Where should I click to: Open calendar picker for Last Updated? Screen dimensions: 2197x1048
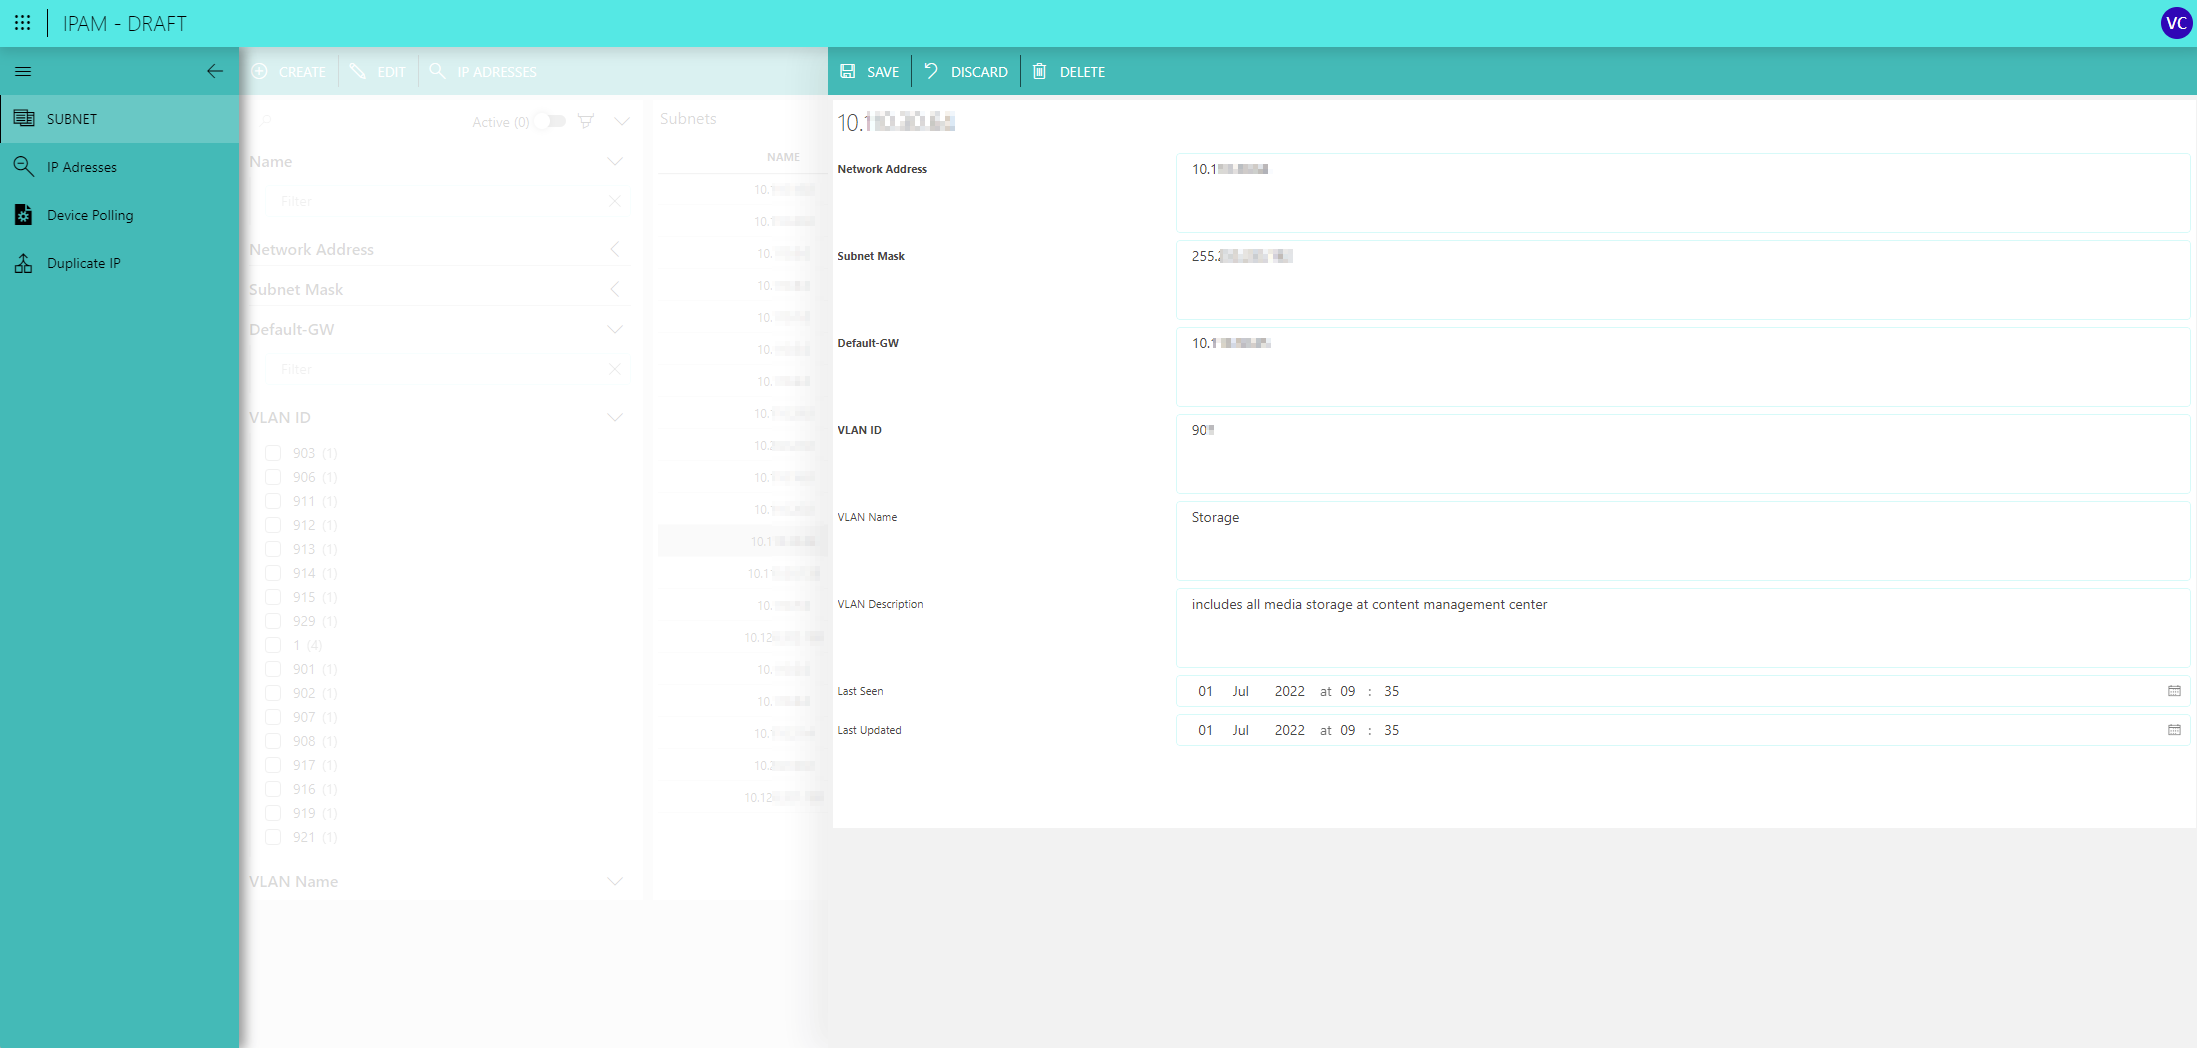(x=2174, y=730)
